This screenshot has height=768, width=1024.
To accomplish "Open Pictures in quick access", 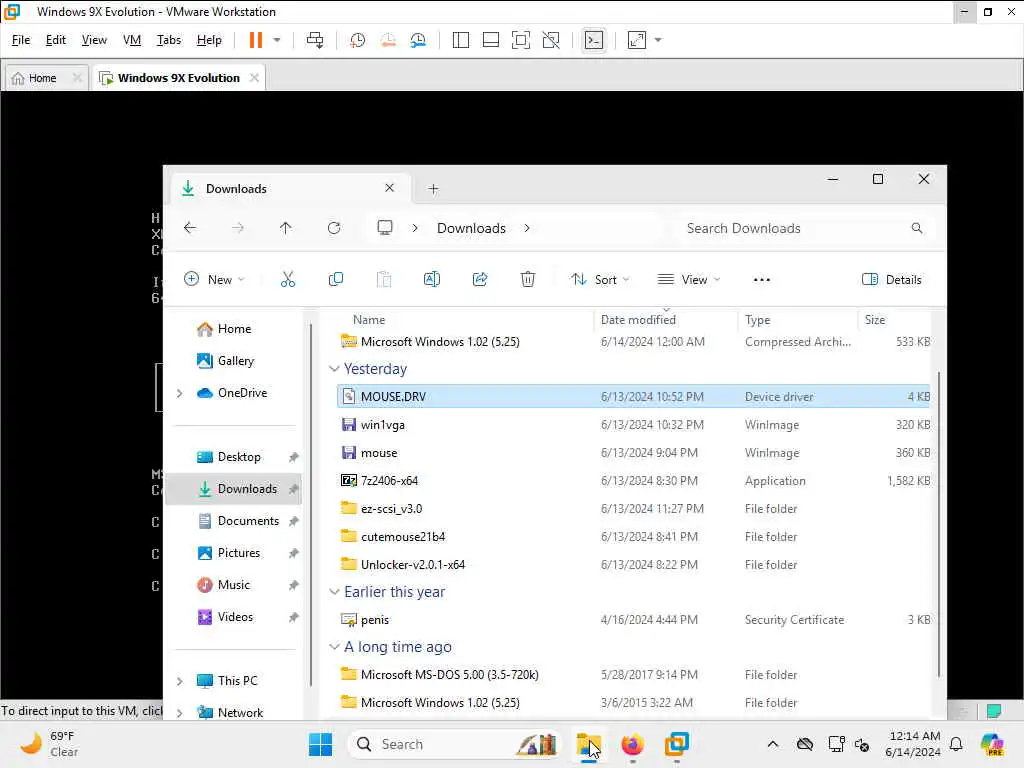I will tap(229, 552).
